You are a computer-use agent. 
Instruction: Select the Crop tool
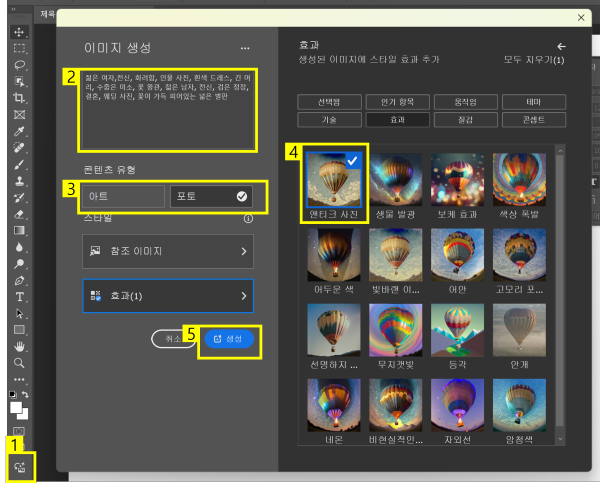(19, 98)
